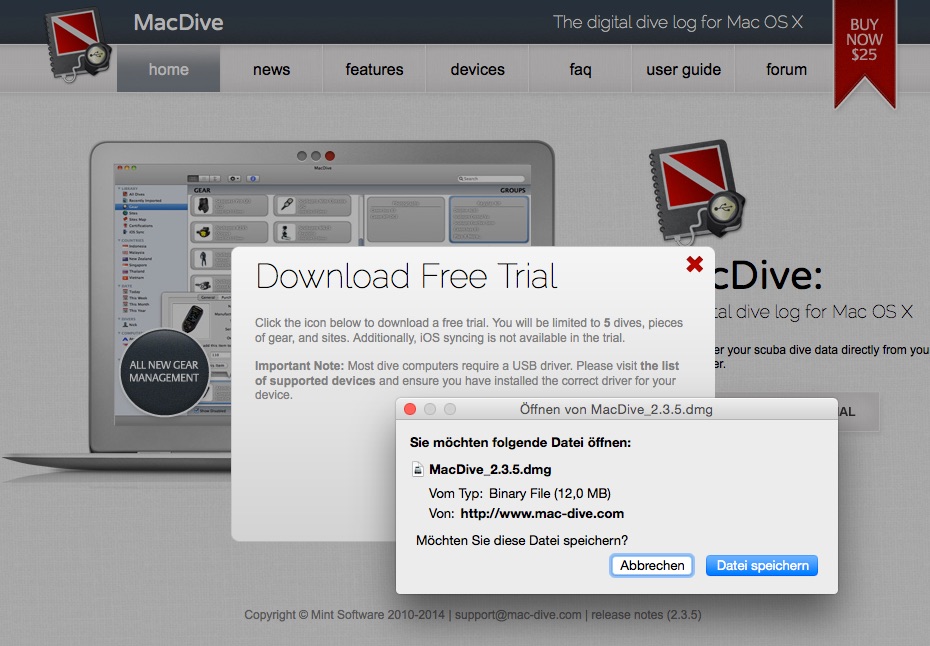Click the large MacDive dive-log book icon

pyautogui.click(x=697, y=192)
